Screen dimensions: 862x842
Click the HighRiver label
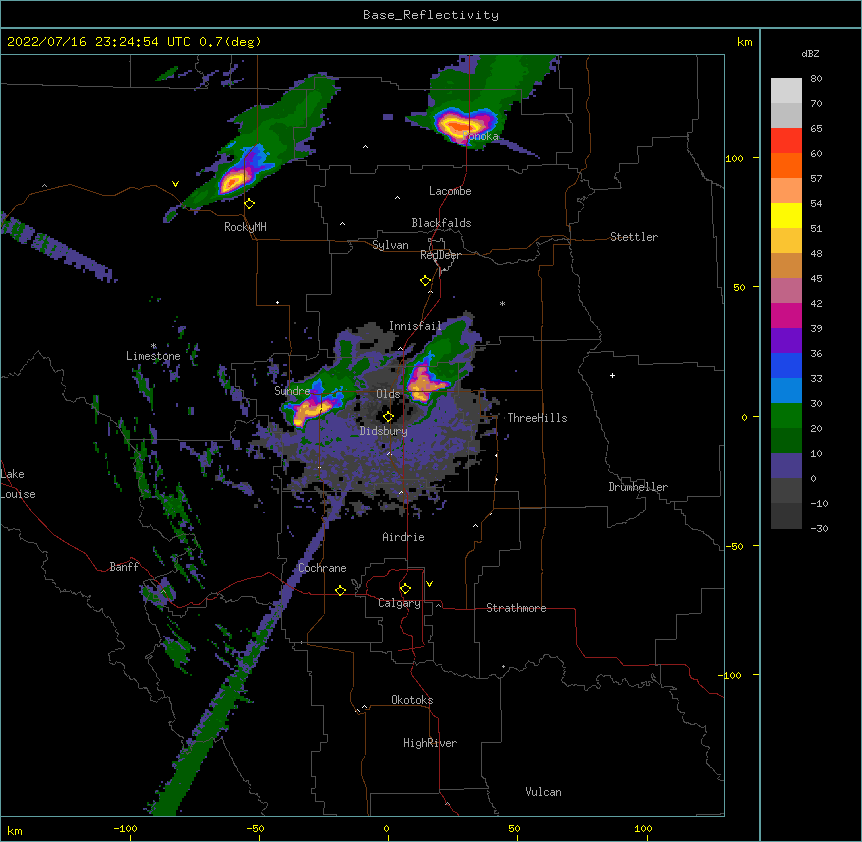tap(430, 743)
